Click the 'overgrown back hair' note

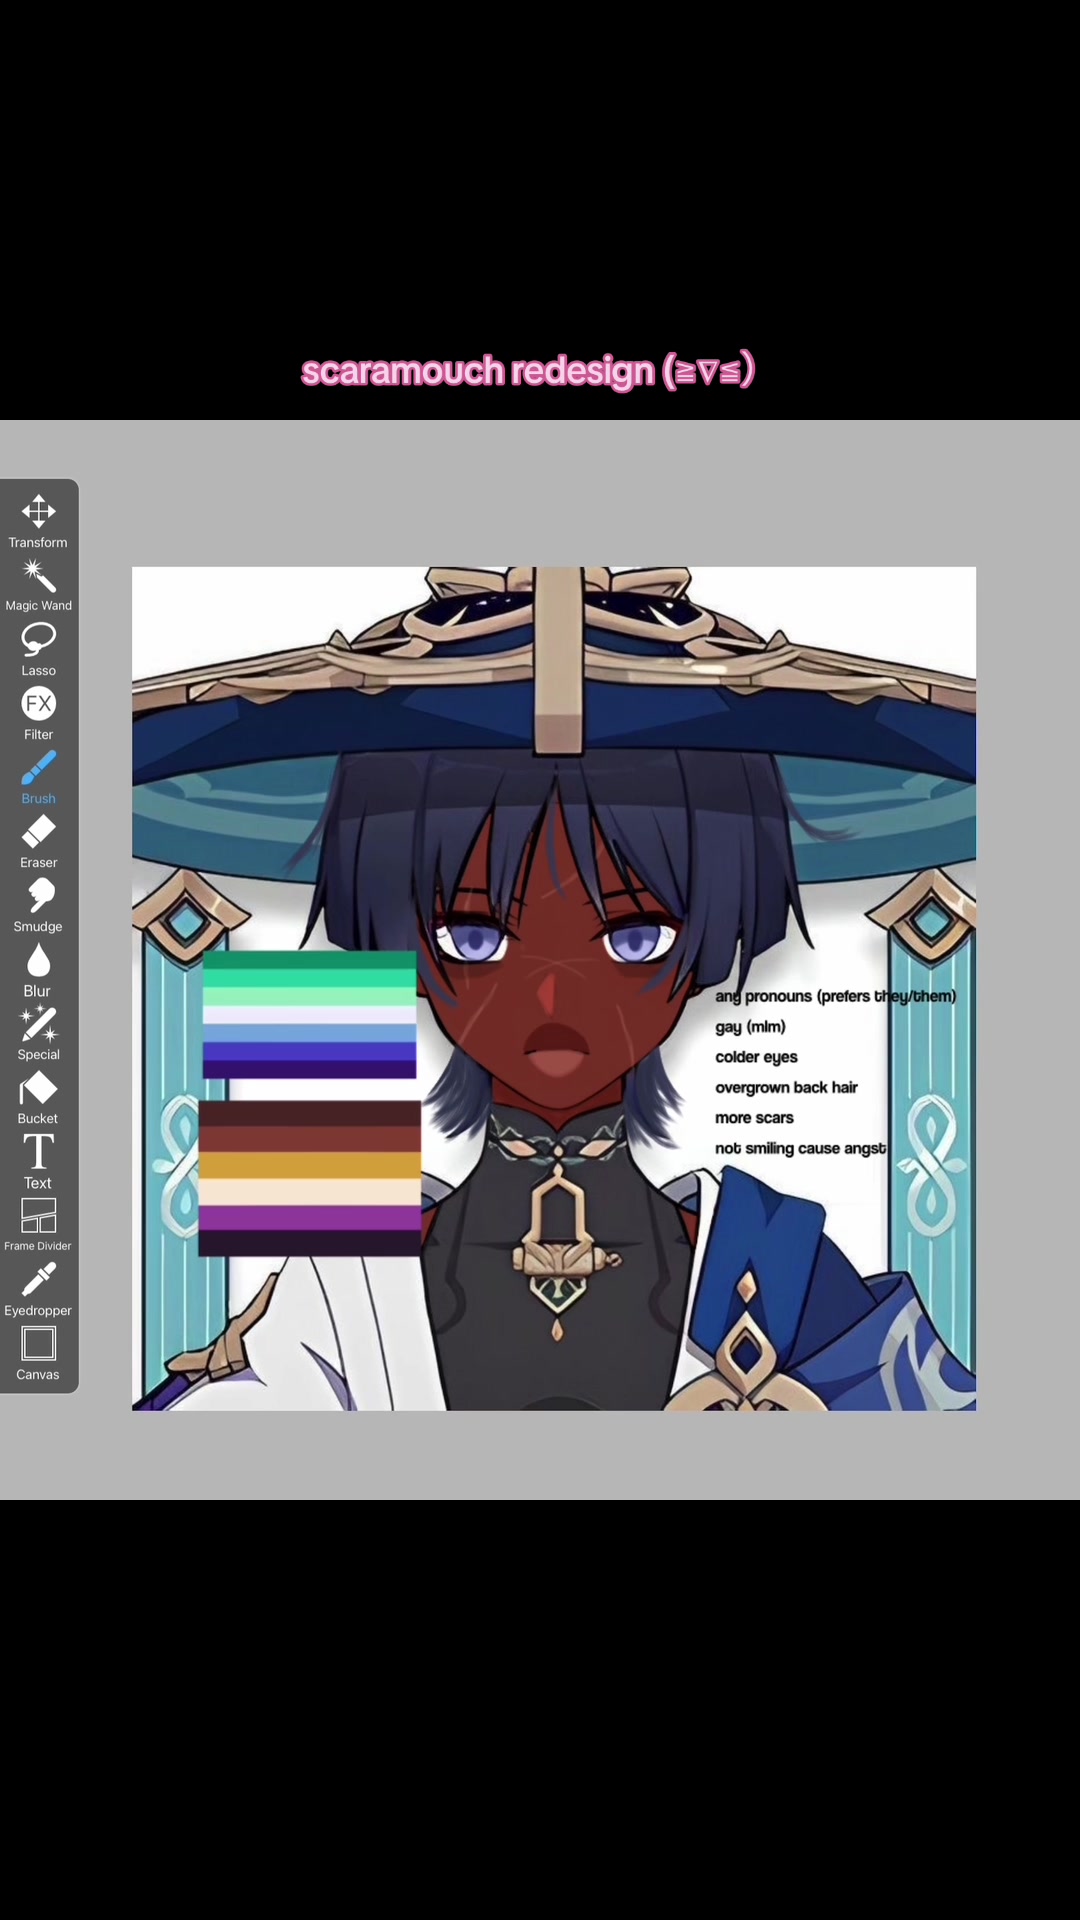pyautogui.click(x=786, y=1087)
